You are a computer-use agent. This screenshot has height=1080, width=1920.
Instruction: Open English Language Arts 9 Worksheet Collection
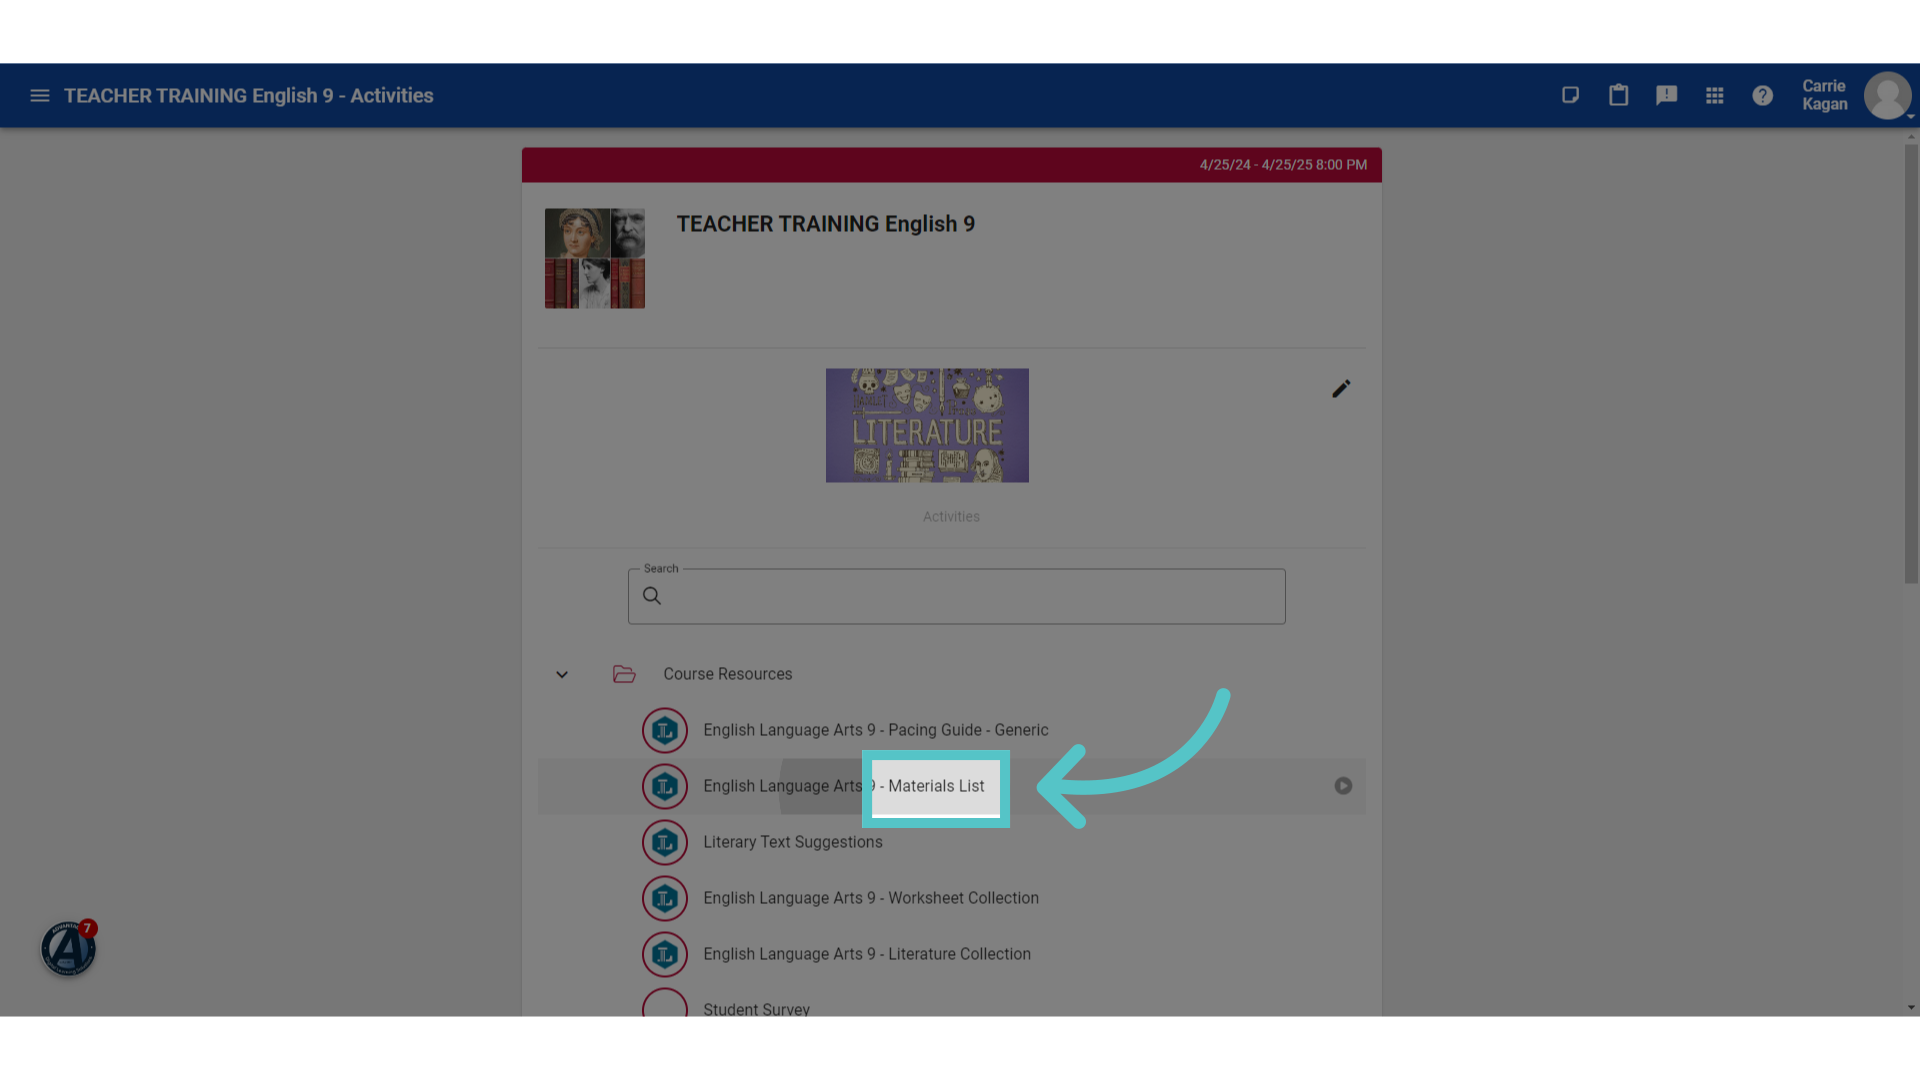pos(870,898)
